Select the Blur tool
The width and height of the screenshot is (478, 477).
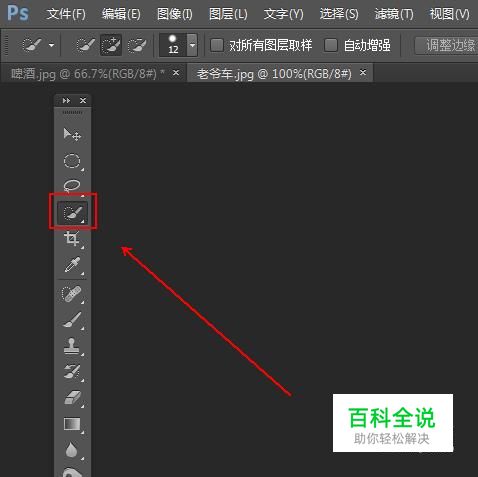click(72, 450)
